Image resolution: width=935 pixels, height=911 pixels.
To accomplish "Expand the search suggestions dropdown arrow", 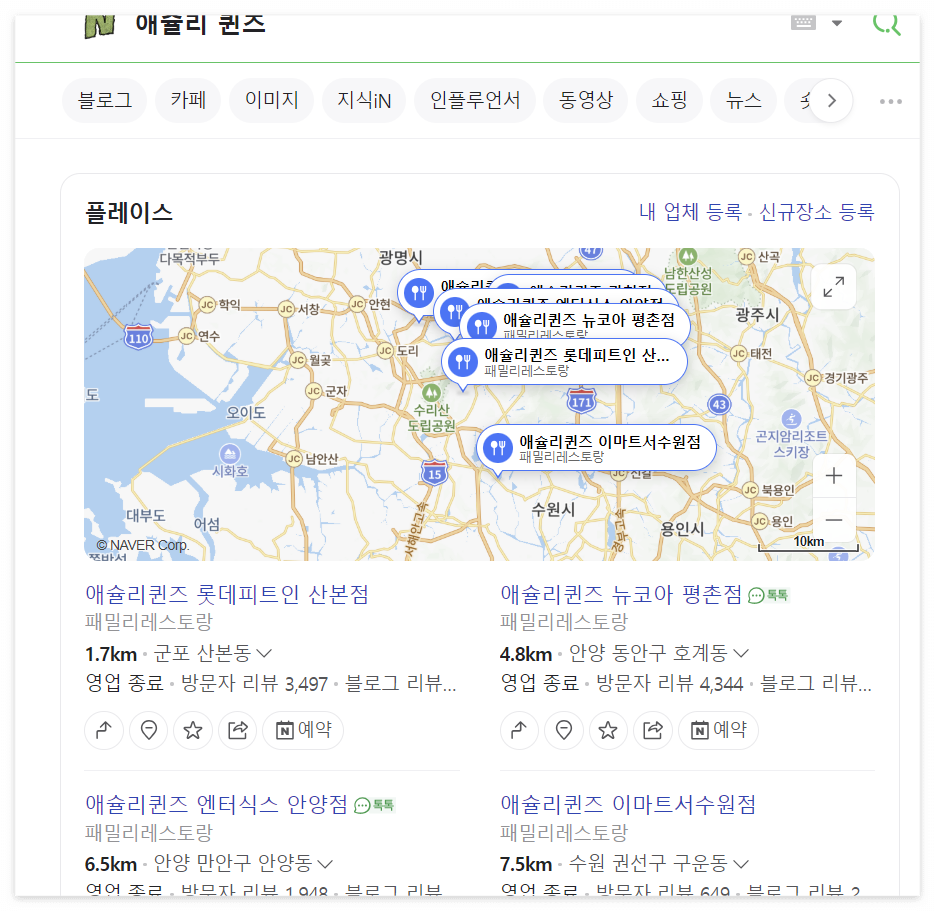I will pyautogui.click(x=837, y=23).
